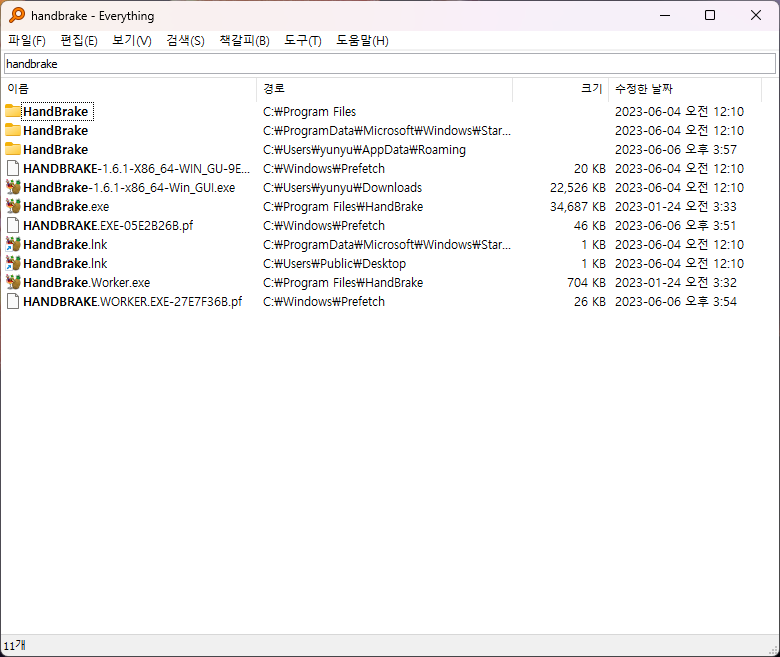Click the file icon of HANDBRAKE.EXE-05E2B26B.pf

point(13,225)
